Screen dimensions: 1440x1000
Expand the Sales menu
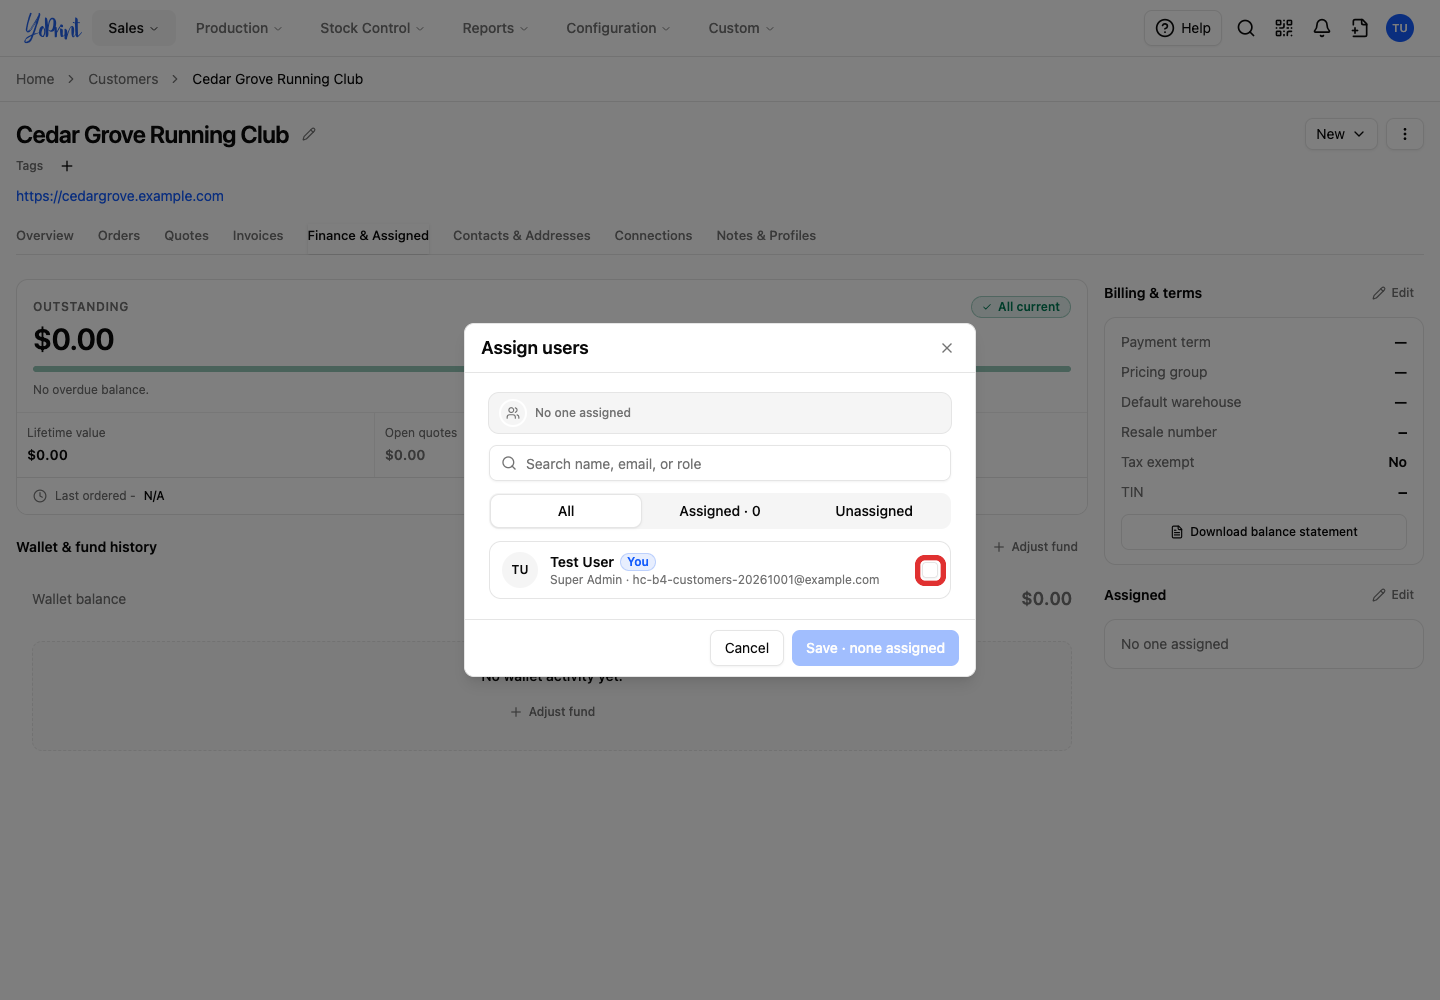134,28
